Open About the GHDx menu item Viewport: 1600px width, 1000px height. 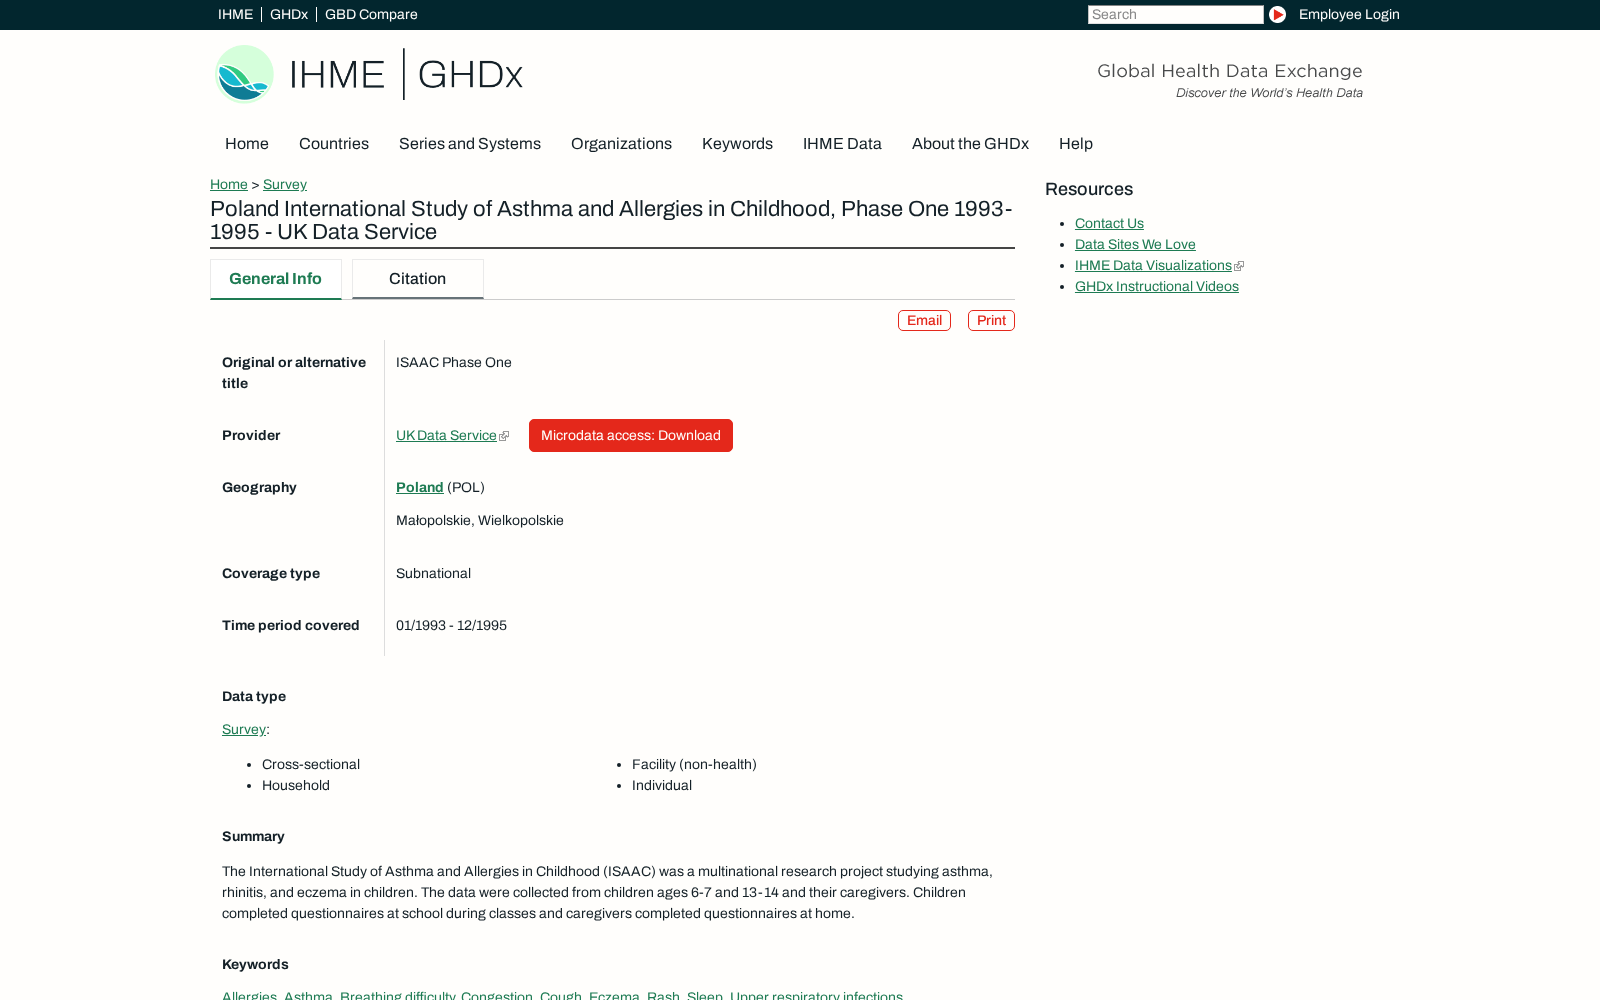tap(970, 144)
